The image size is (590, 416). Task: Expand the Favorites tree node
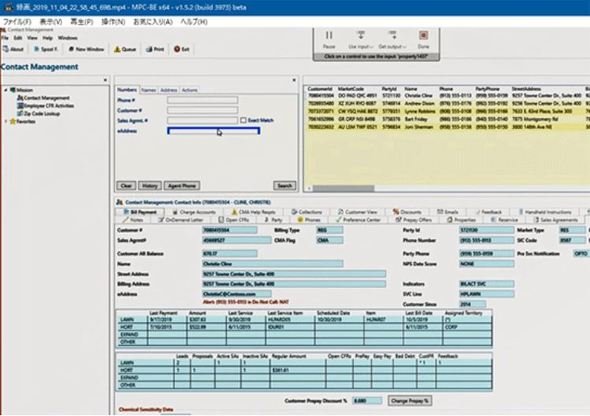[x=6, y=121]
